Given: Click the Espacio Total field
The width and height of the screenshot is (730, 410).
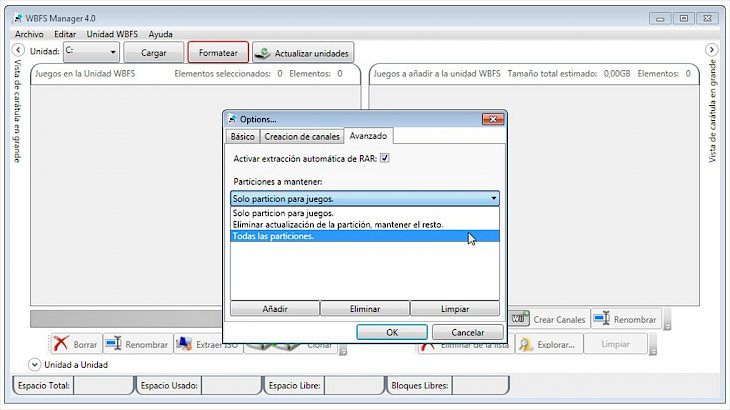Looking at the screenshot, I should point(103,385).
